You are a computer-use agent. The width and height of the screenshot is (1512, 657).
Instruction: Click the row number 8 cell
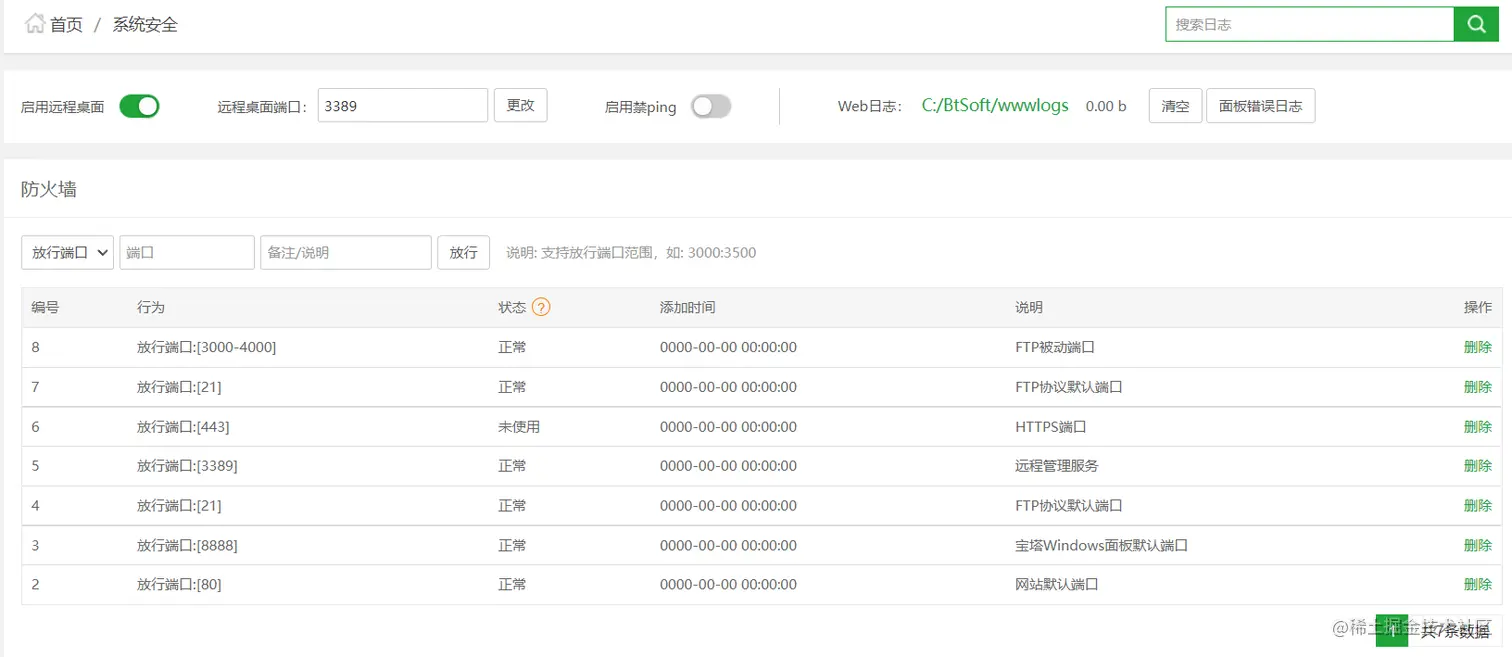(x=36, y=347)
